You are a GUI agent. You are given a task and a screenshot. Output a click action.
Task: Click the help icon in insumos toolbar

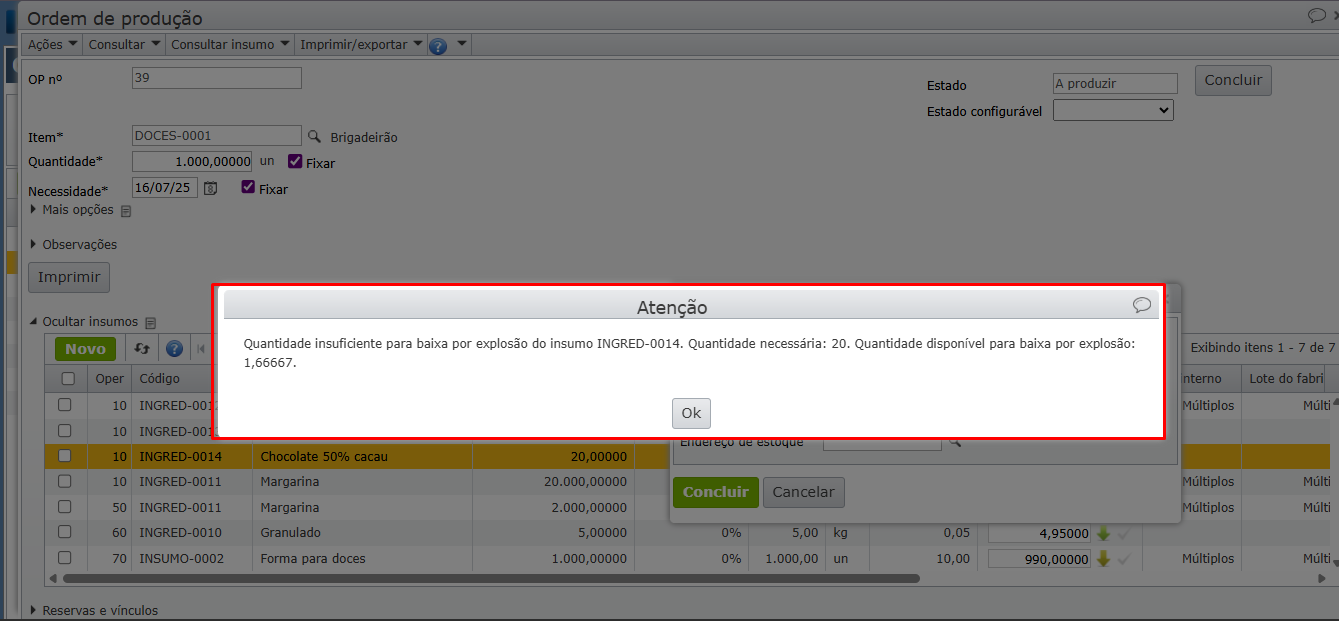[x=174, y=349]
